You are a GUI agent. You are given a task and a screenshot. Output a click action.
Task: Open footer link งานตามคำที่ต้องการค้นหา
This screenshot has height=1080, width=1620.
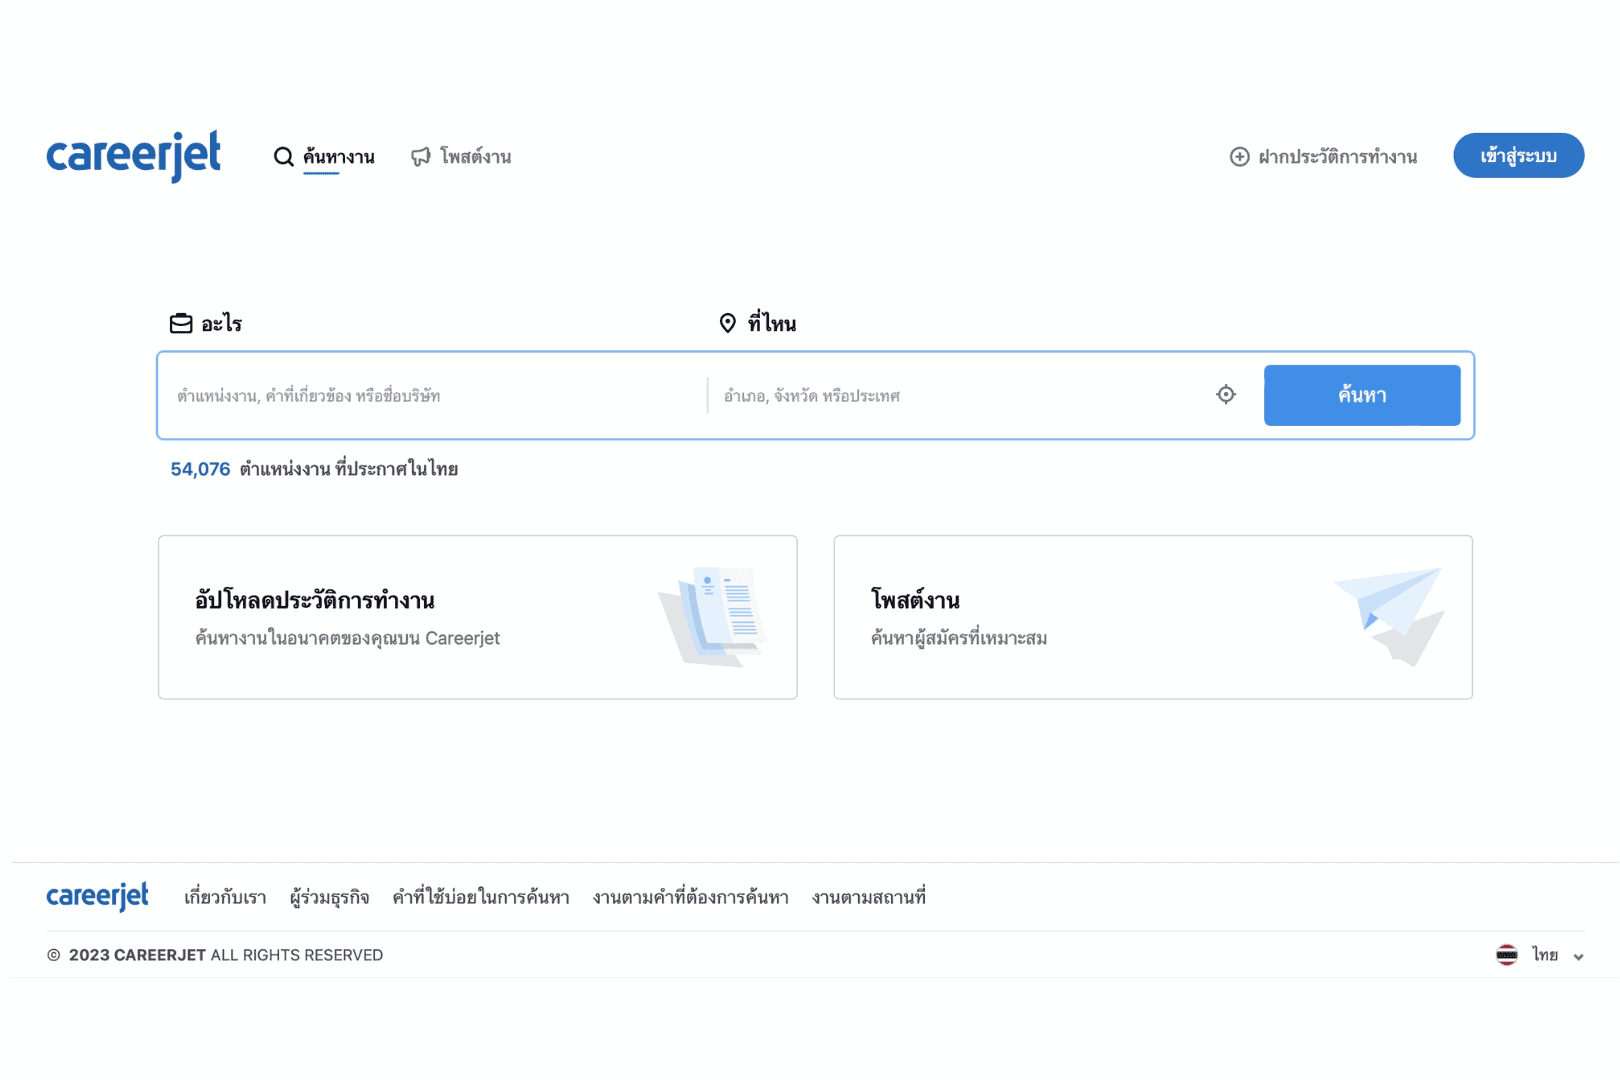point(691,897)
